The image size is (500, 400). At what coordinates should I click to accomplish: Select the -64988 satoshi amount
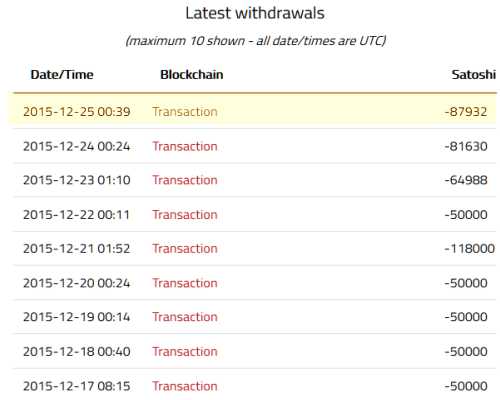point(466,180)
